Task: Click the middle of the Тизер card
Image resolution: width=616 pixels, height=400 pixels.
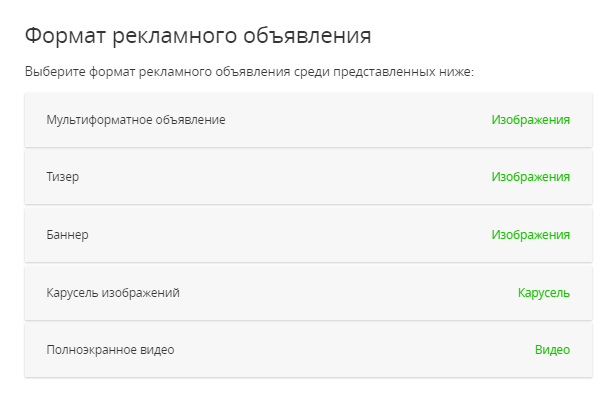Action: (x=308, y=177)
